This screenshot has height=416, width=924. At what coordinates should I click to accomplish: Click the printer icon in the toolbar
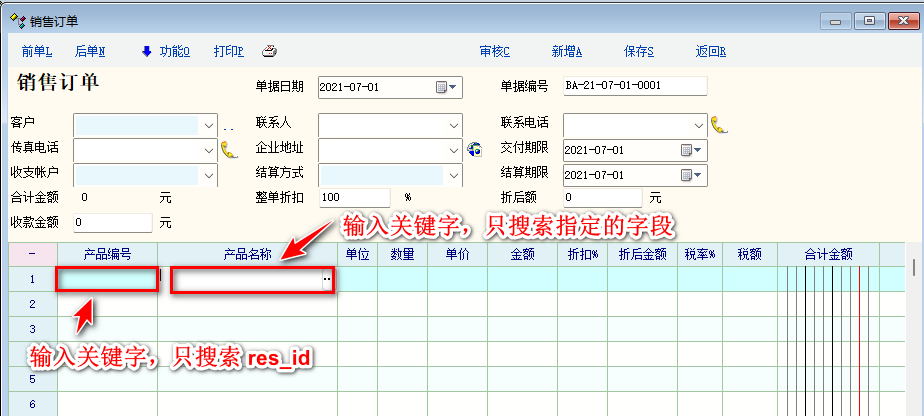pos(269,52)
